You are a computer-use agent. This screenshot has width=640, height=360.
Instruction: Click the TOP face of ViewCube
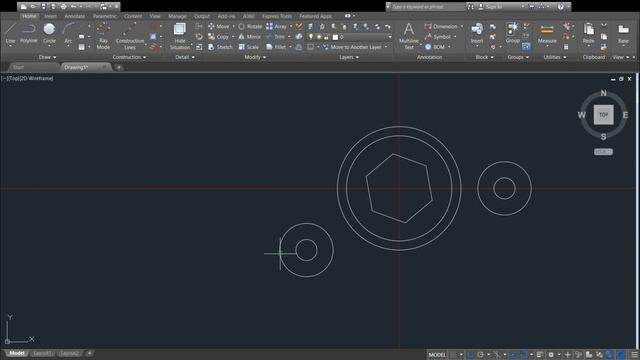tap(603, 115)
